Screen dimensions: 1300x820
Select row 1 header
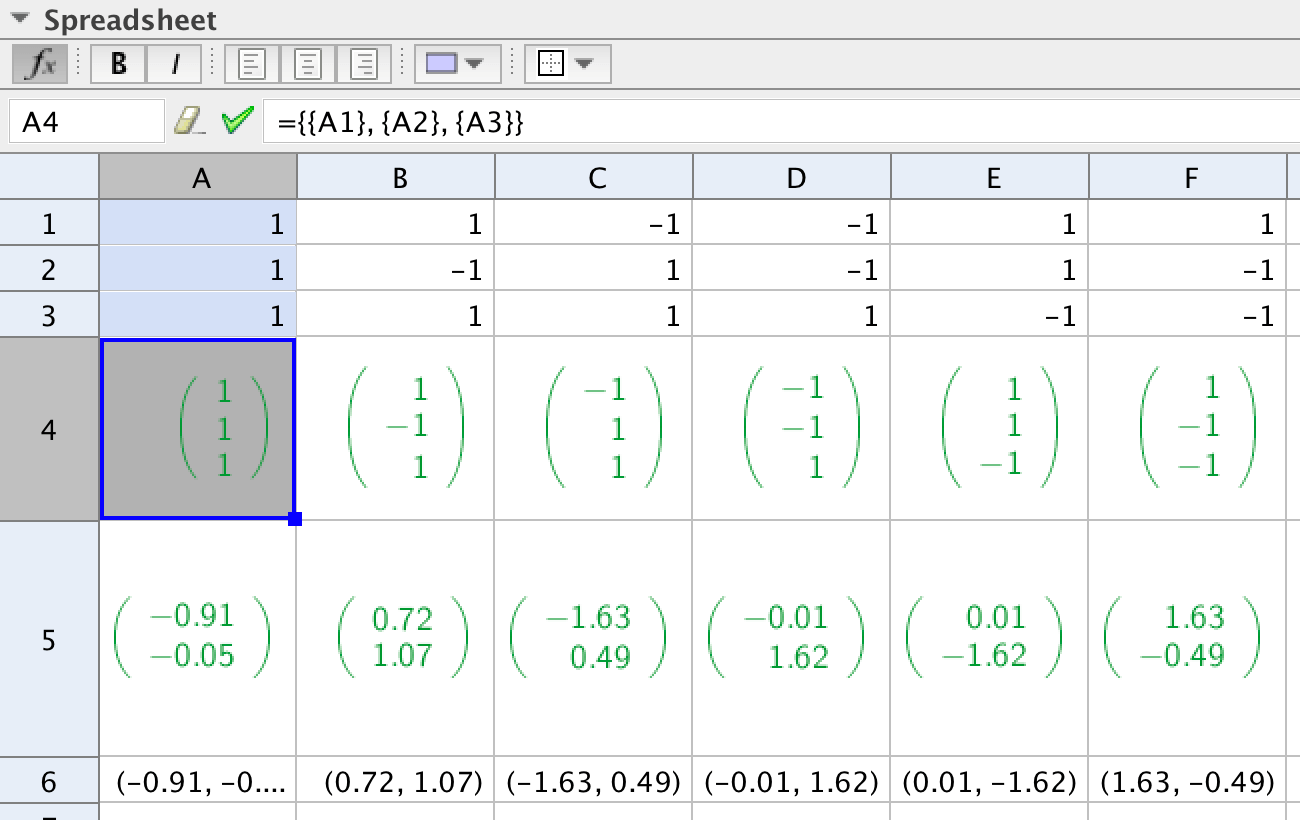tap(50, 223)
